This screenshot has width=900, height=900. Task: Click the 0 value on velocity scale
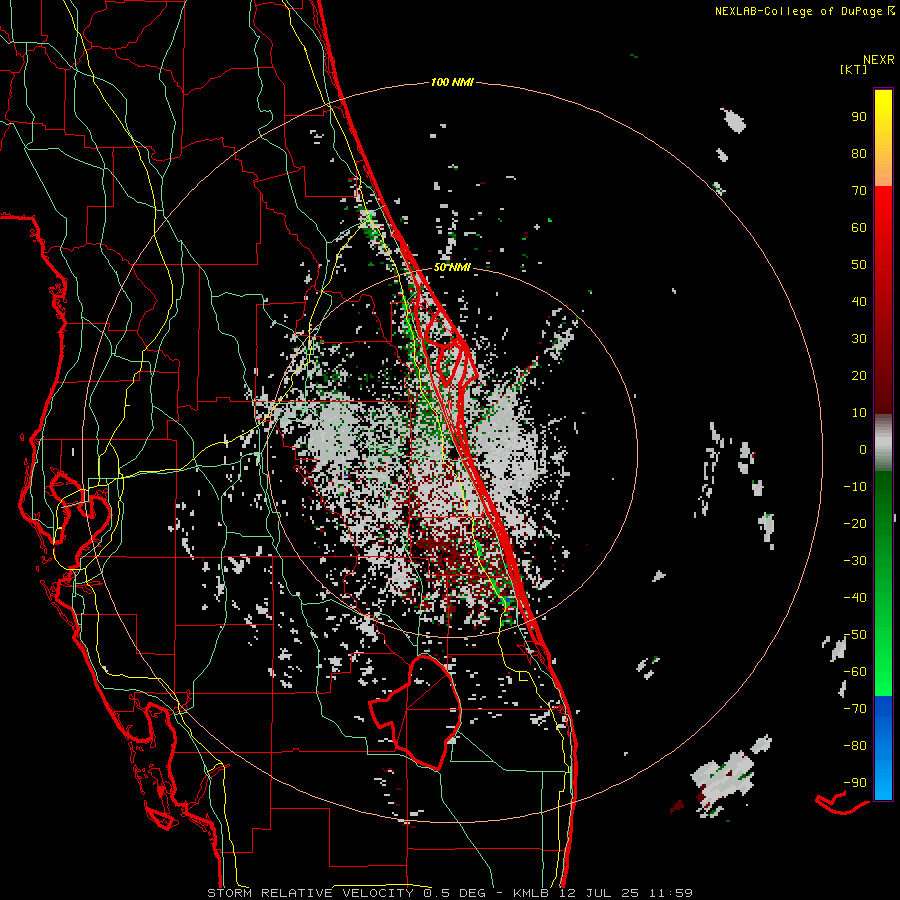tap(863, 450)
